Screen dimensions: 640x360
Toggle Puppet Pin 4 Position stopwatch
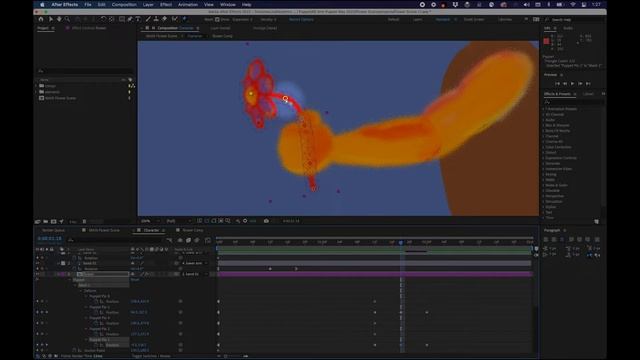[96, 323]
